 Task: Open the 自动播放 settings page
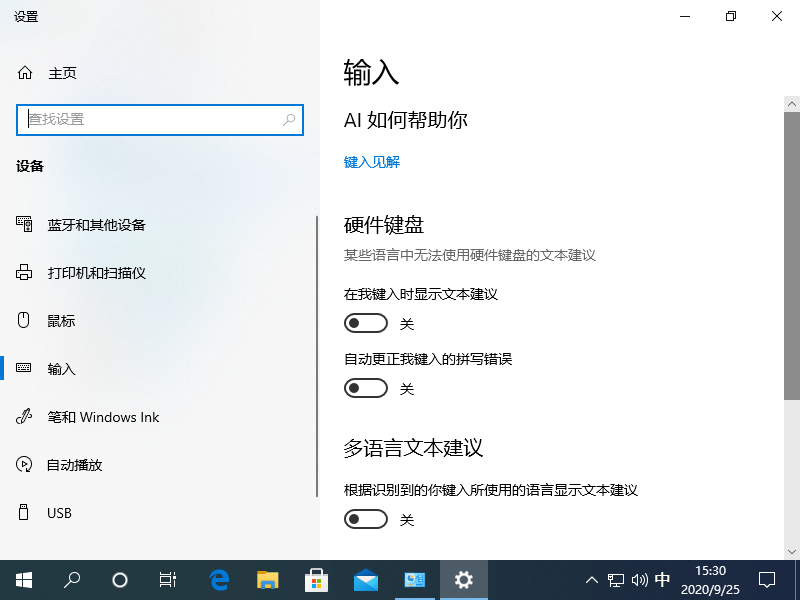tap(73, 464)
